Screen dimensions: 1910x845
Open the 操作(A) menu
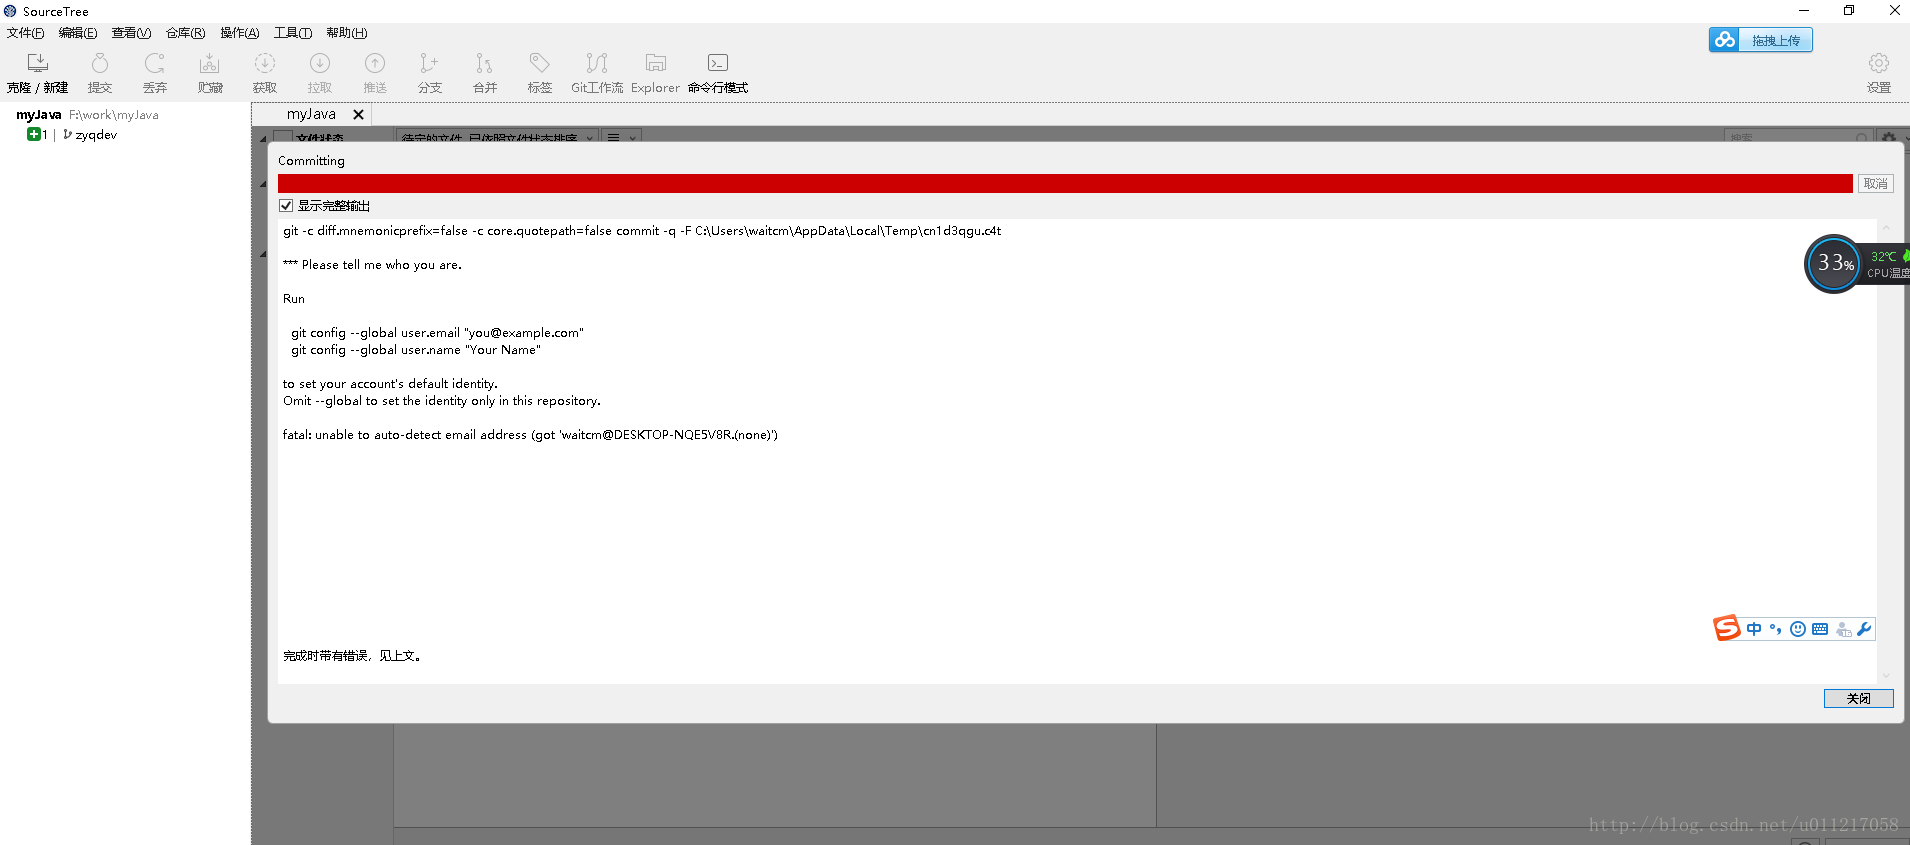point(240,33)
